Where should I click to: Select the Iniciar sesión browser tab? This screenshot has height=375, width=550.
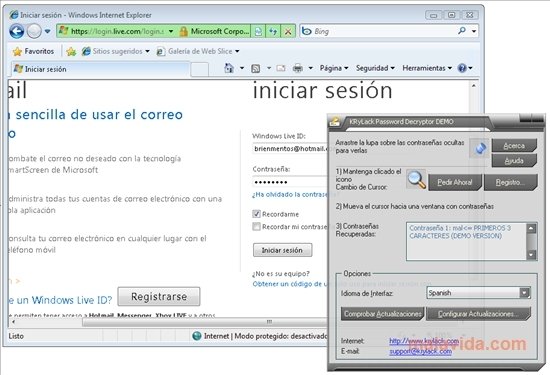pyautogui.click(x=101, y=69)
